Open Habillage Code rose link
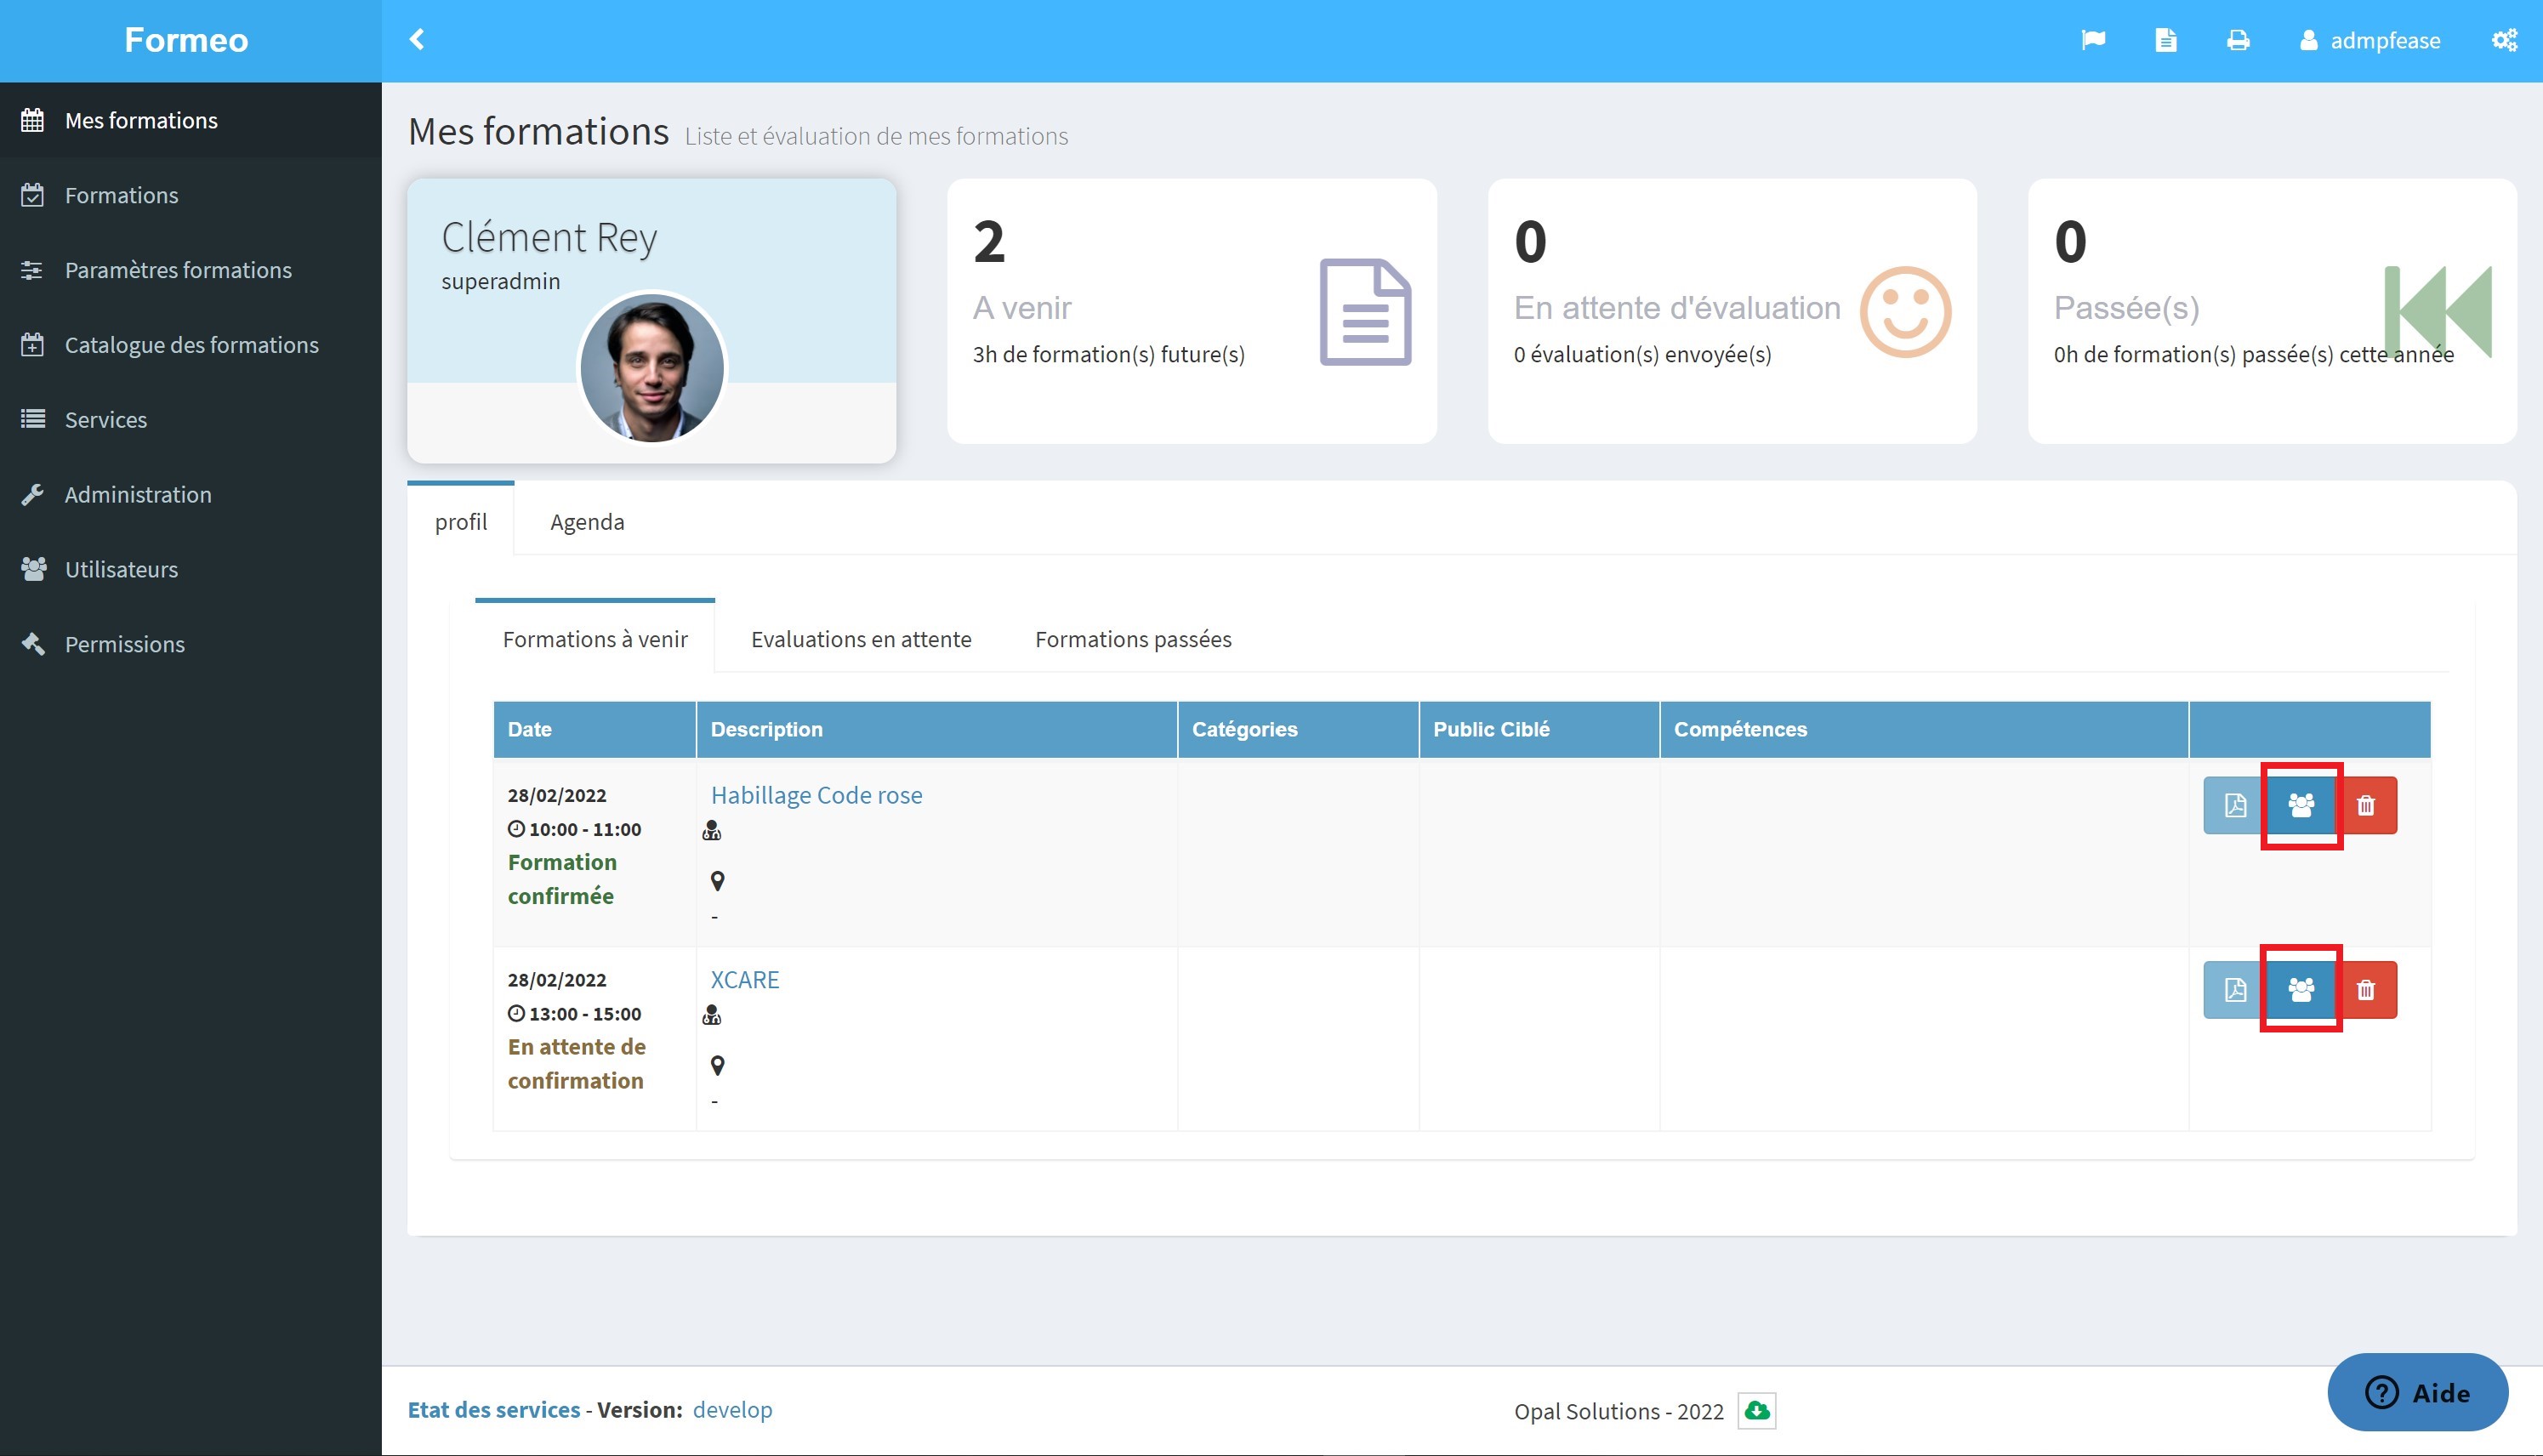2543x1456 pixels. click(x=816, y=795)
